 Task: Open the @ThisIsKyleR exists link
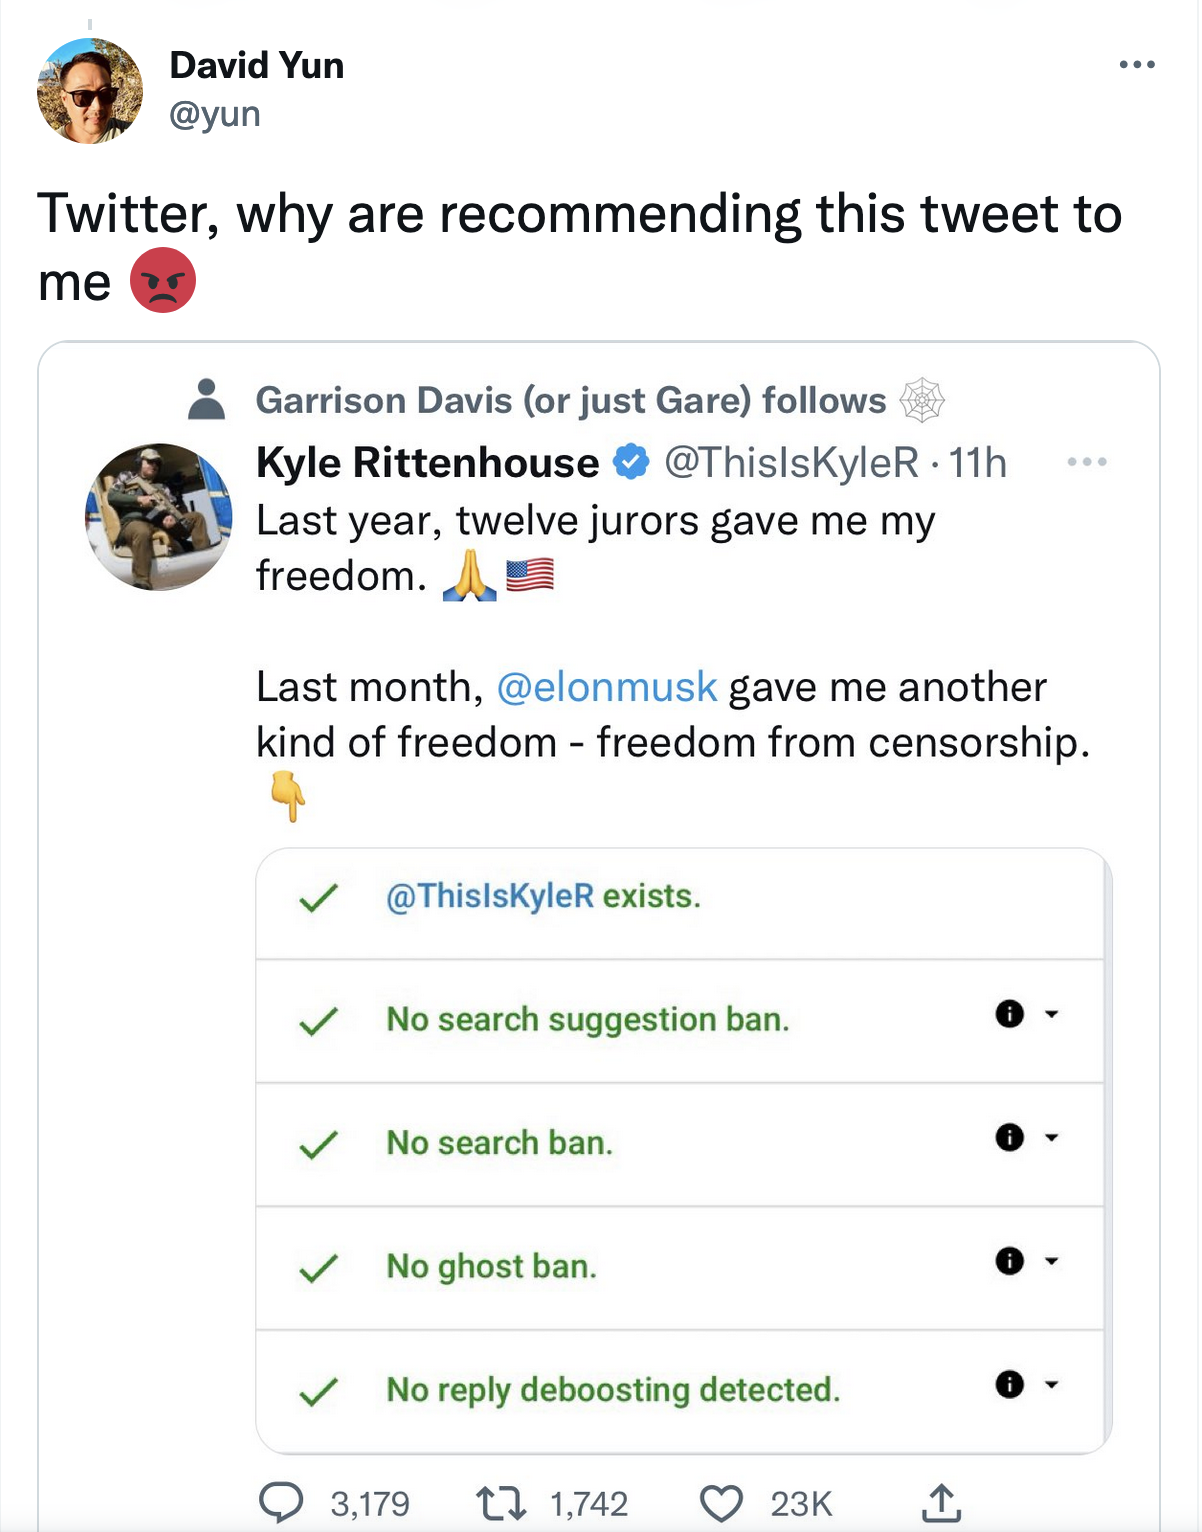[x=490, y=896]
